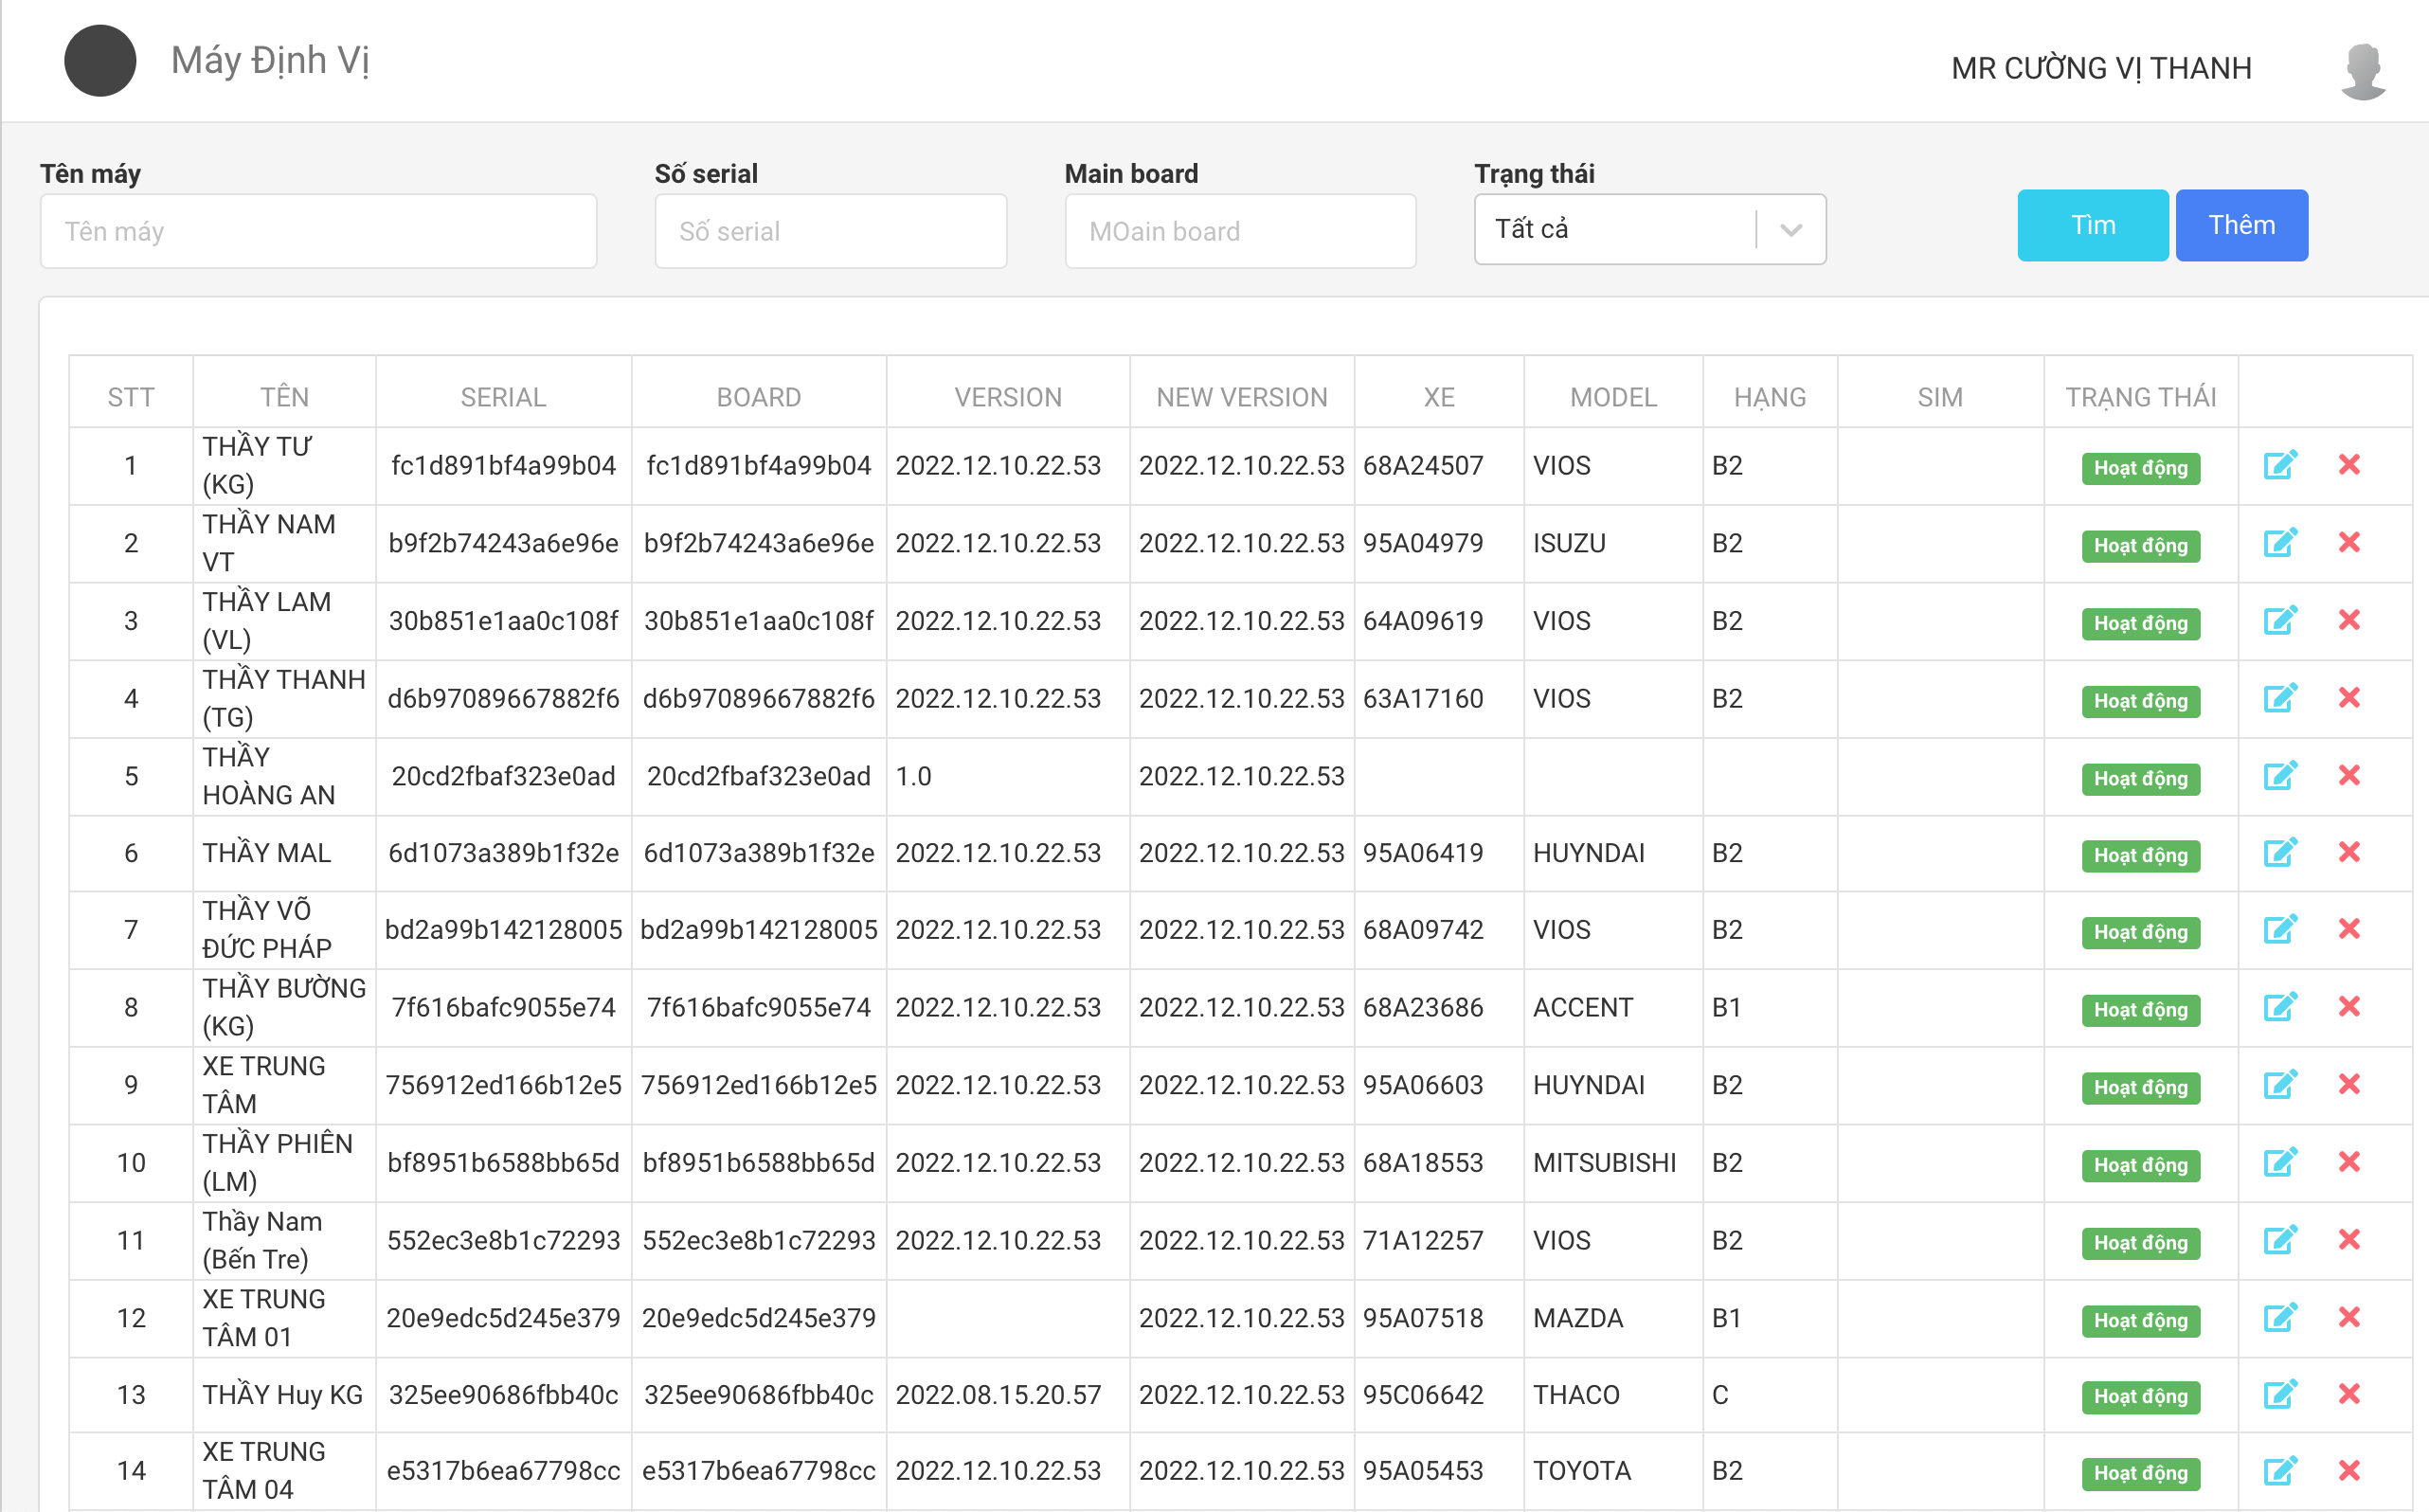
Task: Click edit icon for THẦY MAL row
Action: point(2279,853)
